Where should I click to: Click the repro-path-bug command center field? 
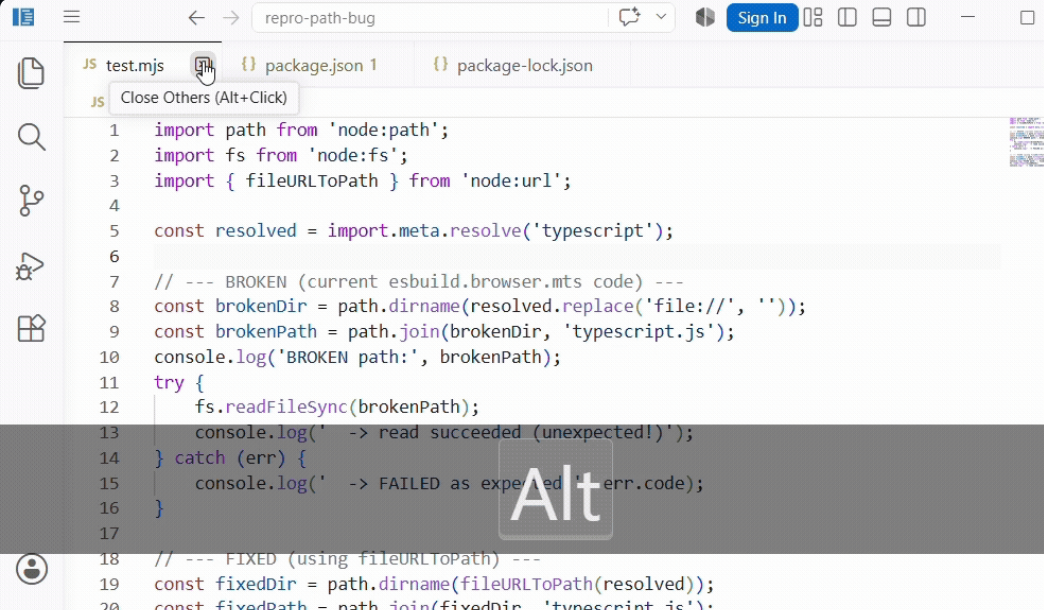click(429, 18)
